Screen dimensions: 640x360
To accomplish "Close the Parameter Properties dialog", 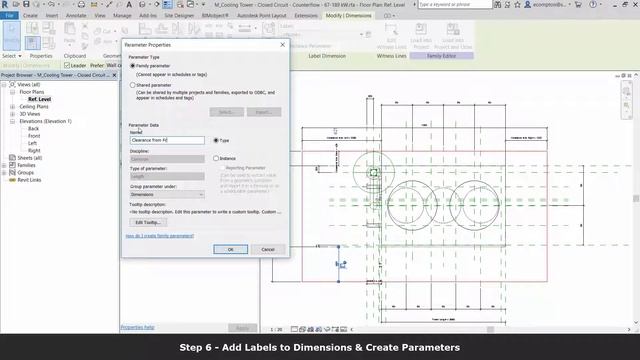I will 282,44.
